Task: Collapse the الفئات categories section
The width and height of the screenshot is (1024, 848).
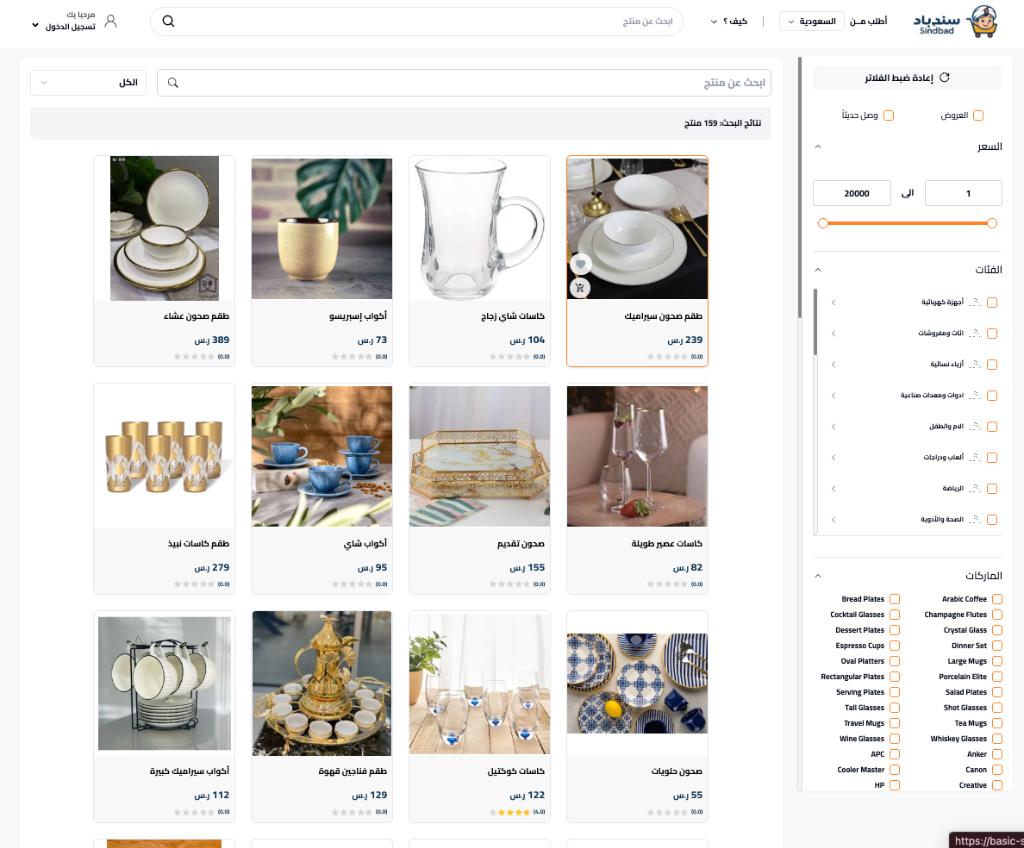Action: (818, 269)
